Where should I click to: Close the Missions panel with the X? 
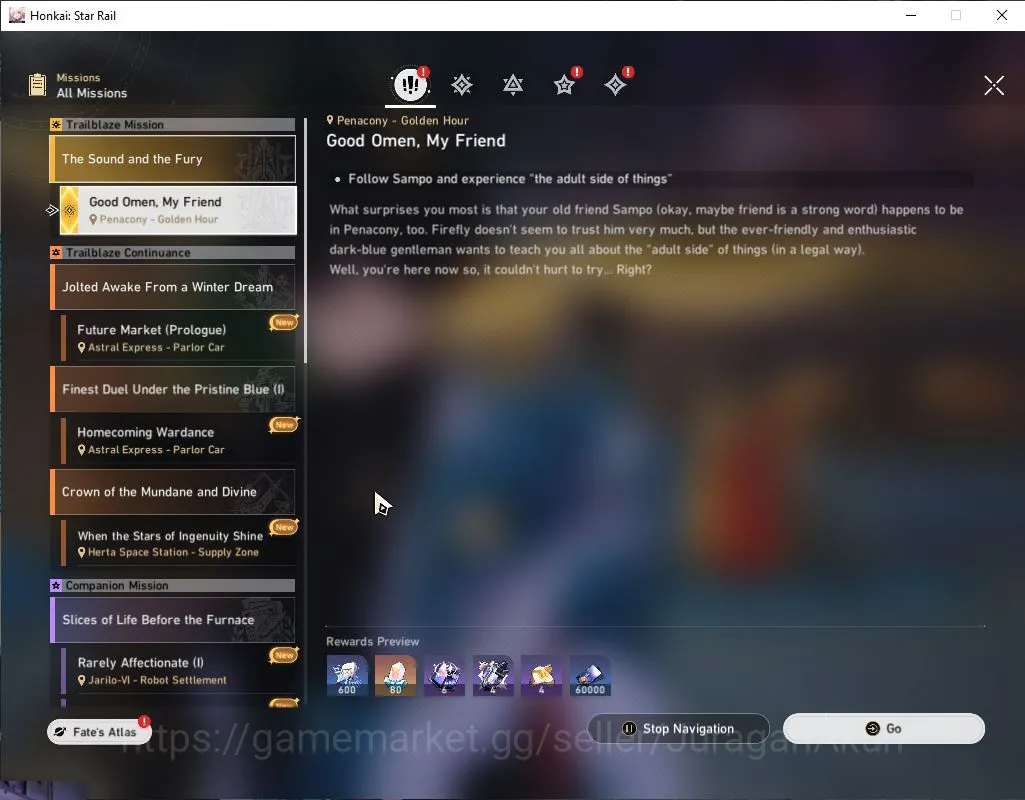pyautogui.click(x=994, y=85)
